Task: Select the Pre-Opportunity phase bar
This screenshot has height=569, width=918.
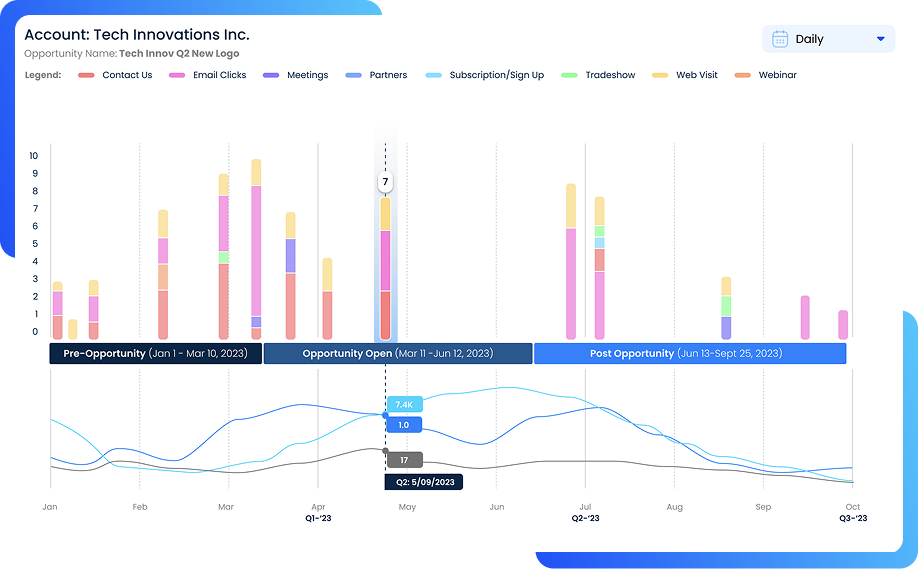Action: pos(156,354)
